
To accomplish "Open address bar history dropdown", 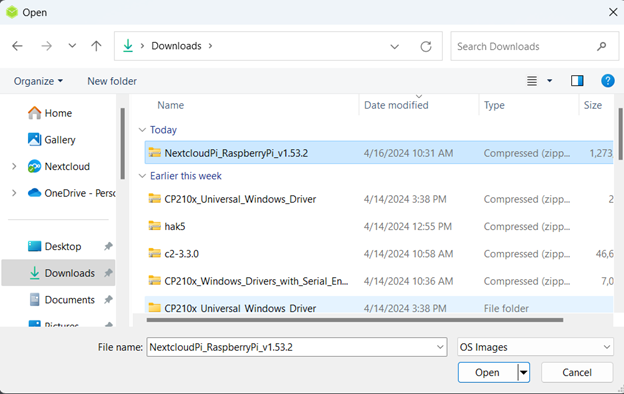I will point(394,47).
